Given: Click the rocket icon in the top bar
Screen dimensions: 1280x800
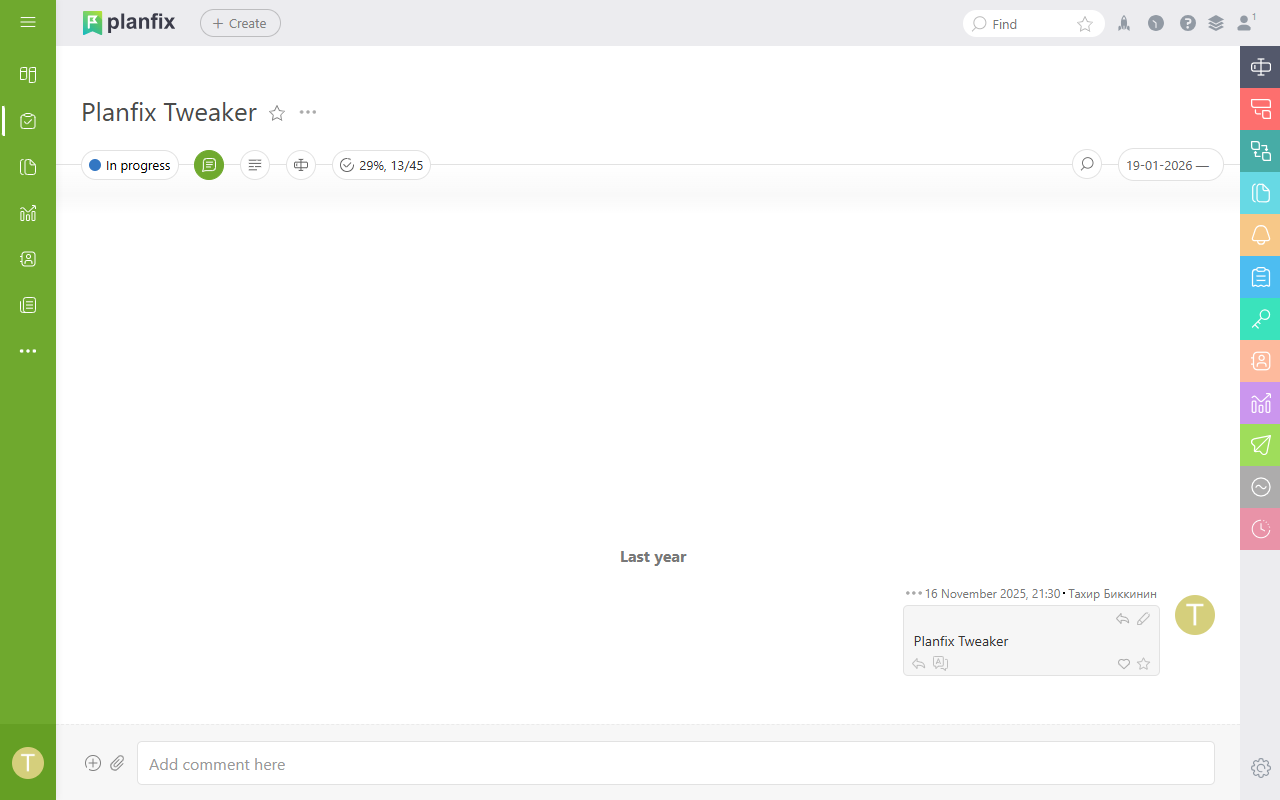Looking at the screenshot, I should [1124, 23].
